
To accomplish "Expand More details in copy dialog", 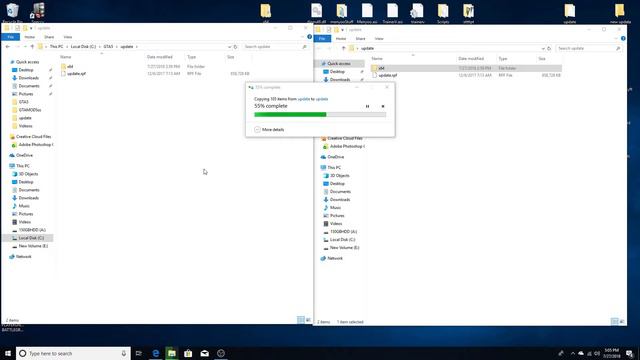I will pyautogui.click(x=269, y=129).
